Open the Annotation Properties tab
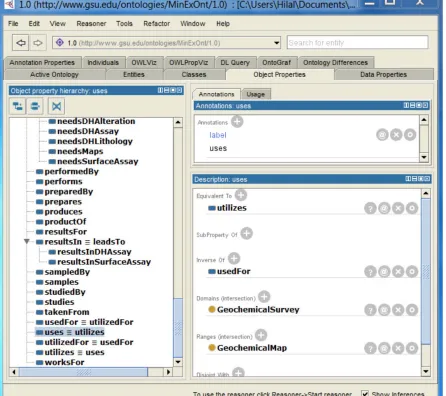Screen dimensions: 446x396 pos(42,63)
